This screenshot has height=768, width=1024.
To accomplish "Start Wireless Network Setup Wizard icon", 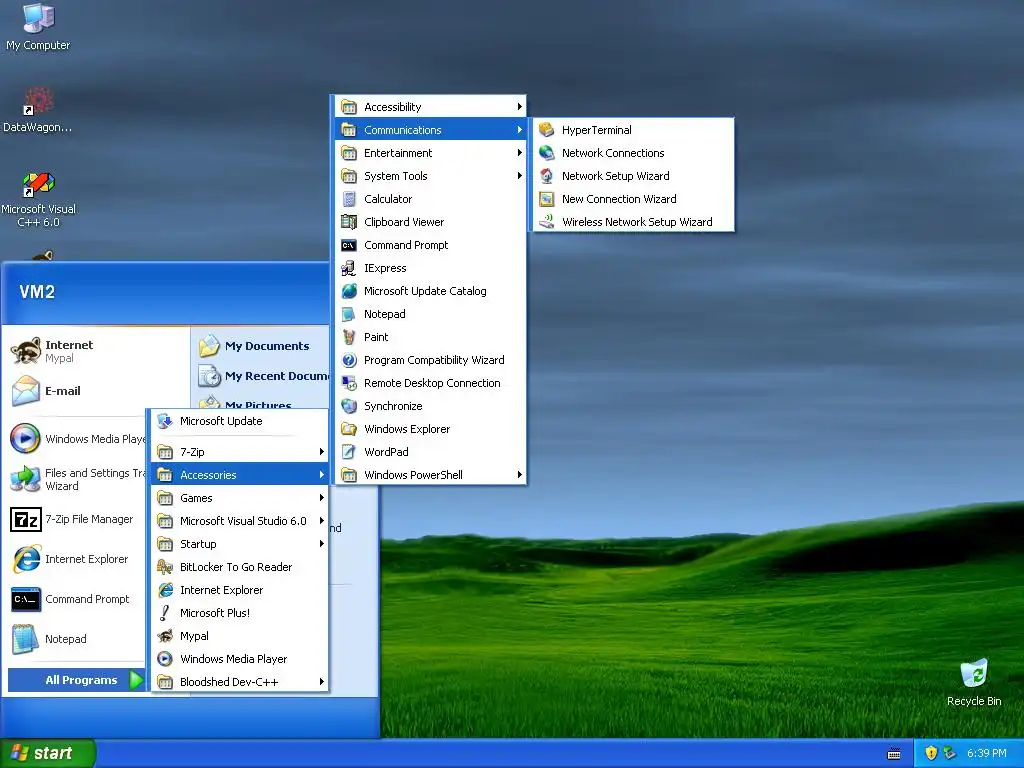I will (546, 222).
